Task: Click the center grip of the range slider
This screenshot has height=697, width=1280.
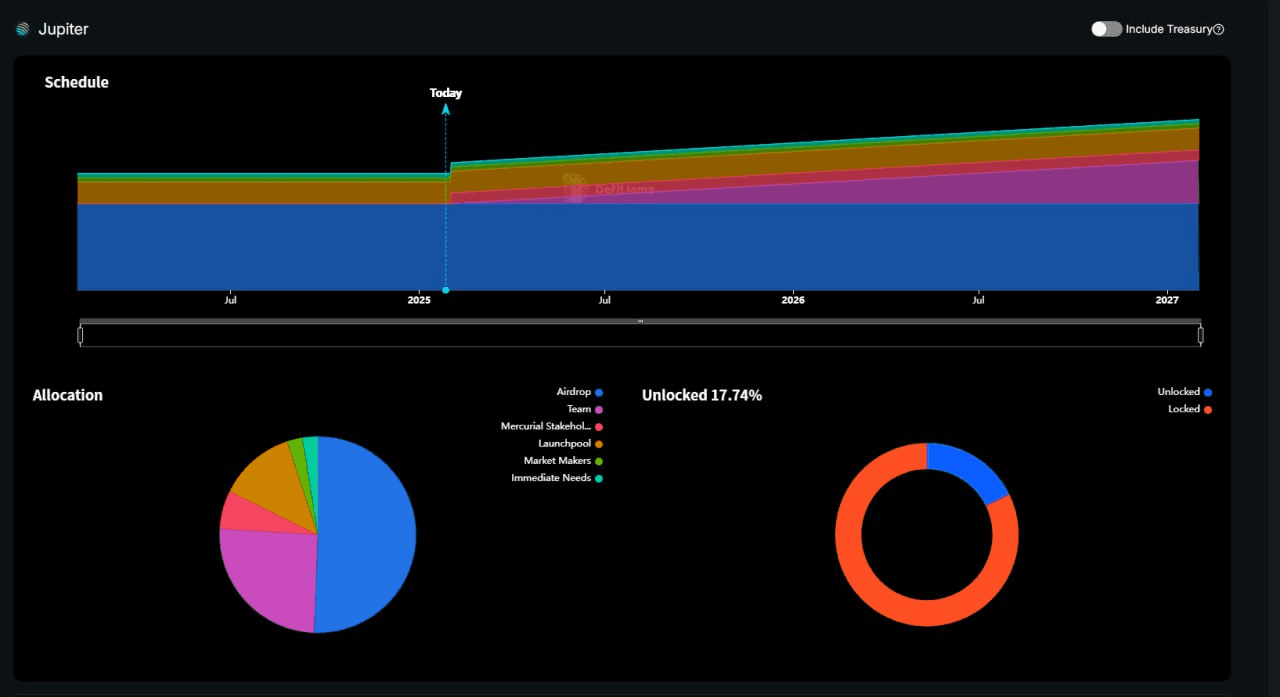Action: click(x=640, y=321)
